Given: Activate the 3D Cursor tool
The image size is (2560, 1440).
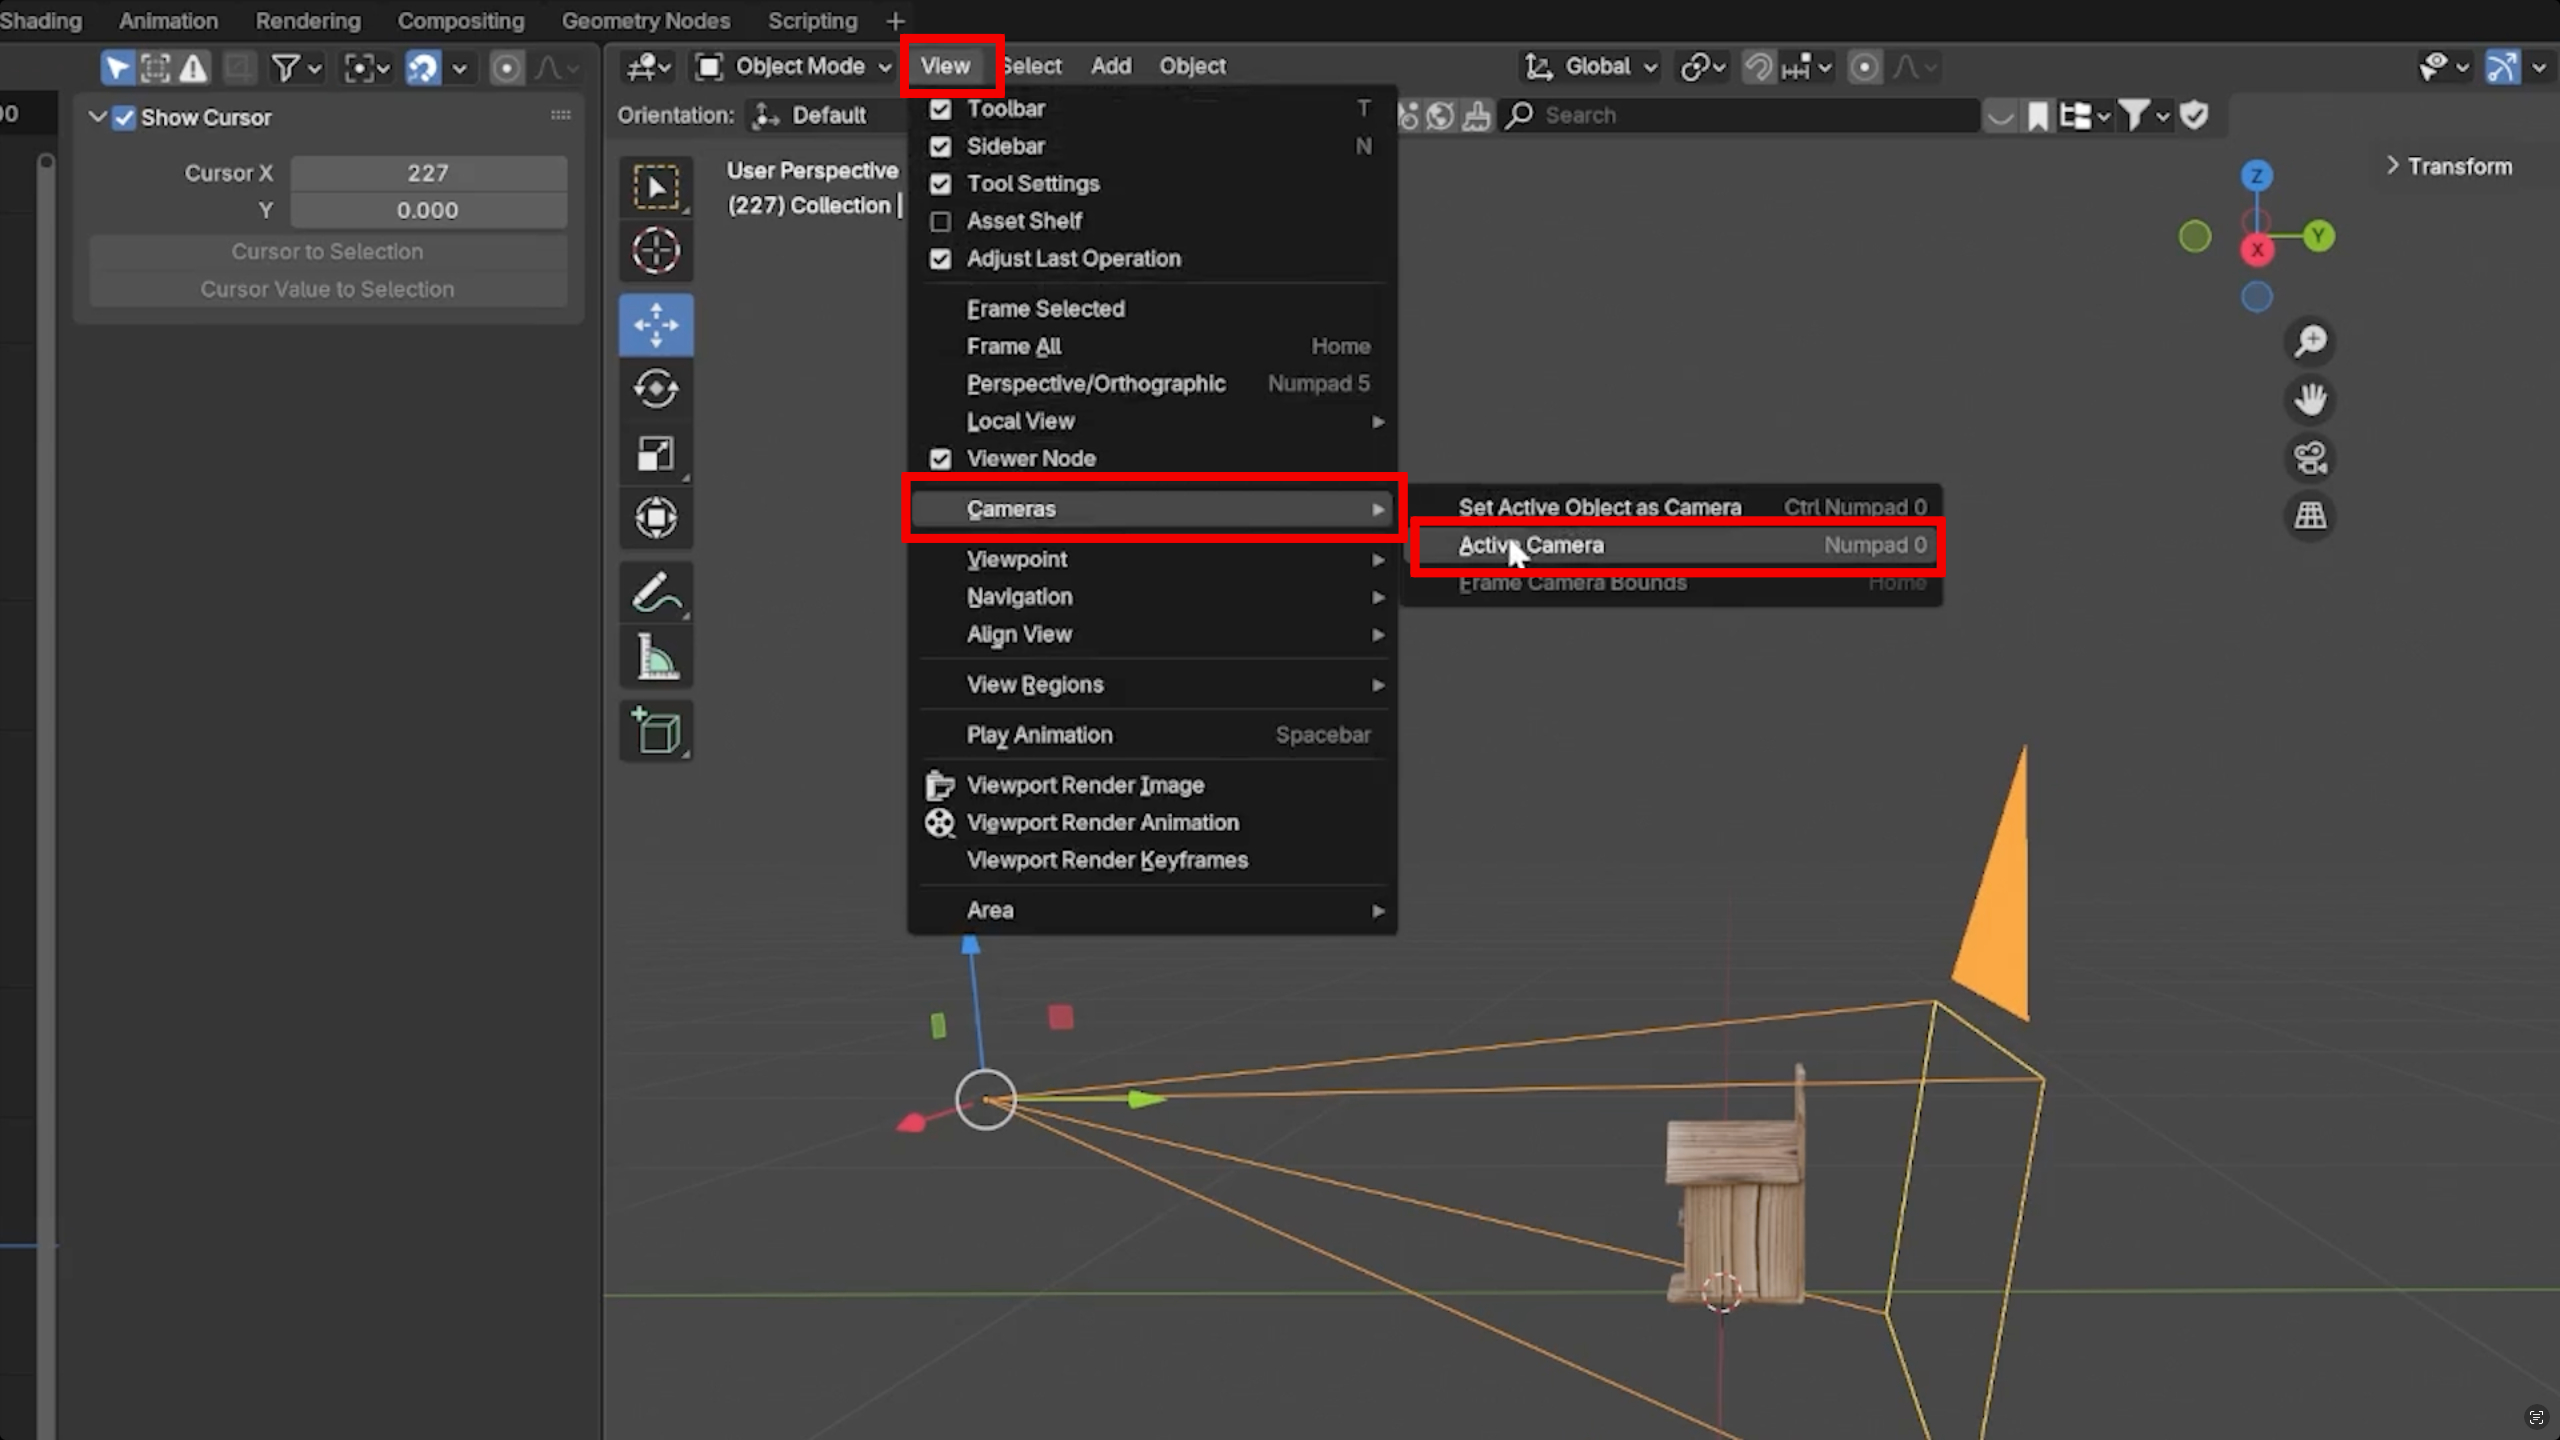Looking at the screenshot, I should click(x=655, y=250).
